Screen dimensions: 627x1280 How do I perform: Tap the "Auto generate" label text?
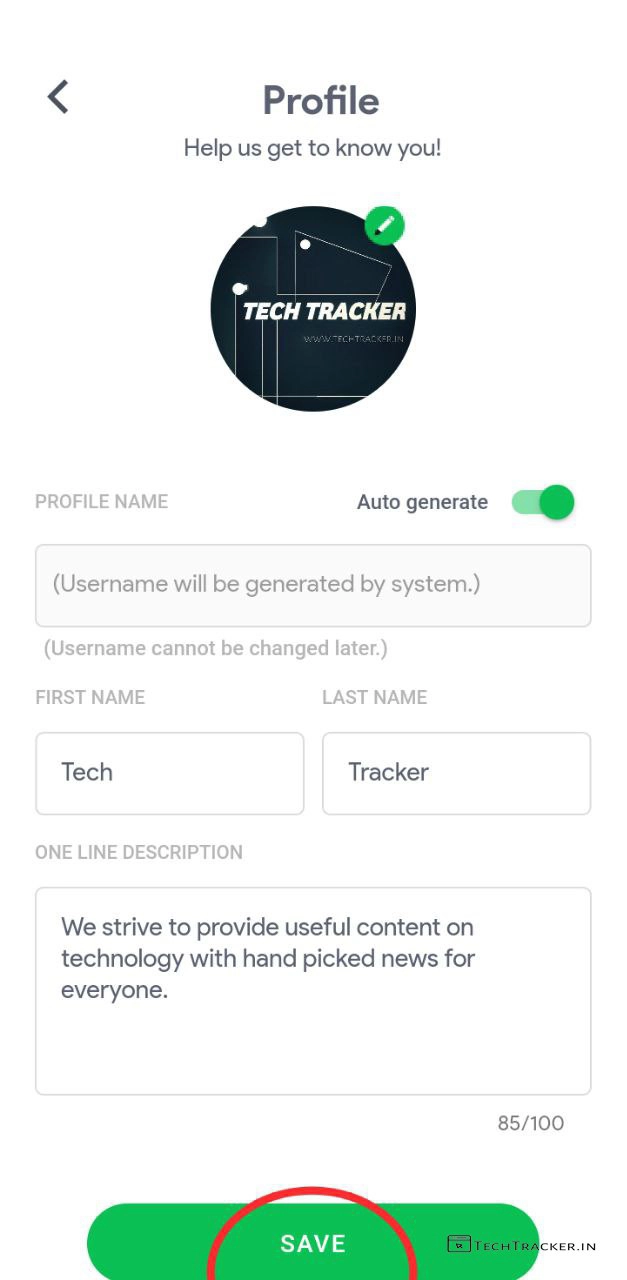point(422,502)
